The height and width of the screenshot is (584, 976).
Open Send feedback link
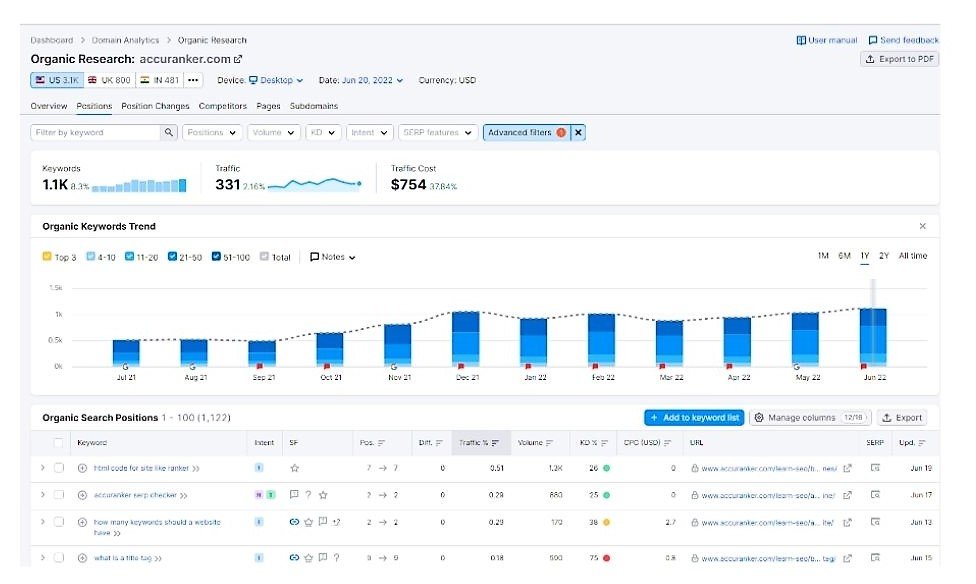click(903, 40)
